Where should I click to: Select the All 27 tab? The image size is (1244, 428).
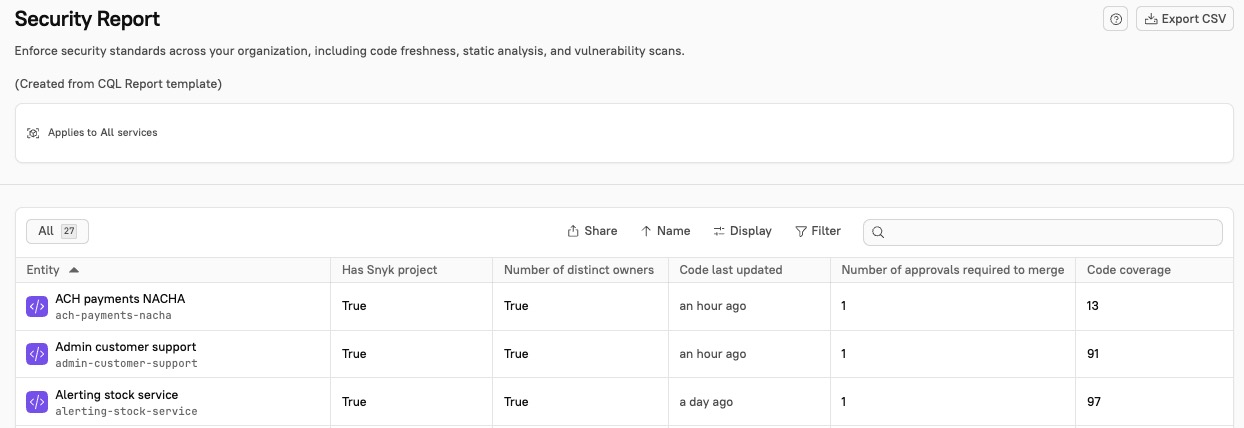(57, 231)
